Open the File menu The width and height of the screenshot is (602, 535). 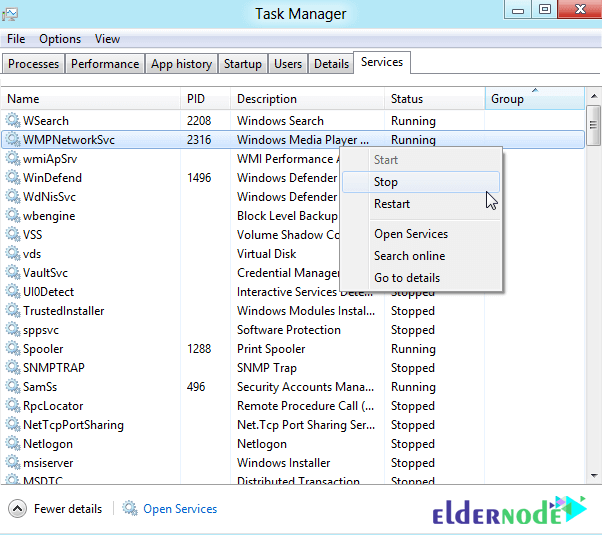click(16, 39)
